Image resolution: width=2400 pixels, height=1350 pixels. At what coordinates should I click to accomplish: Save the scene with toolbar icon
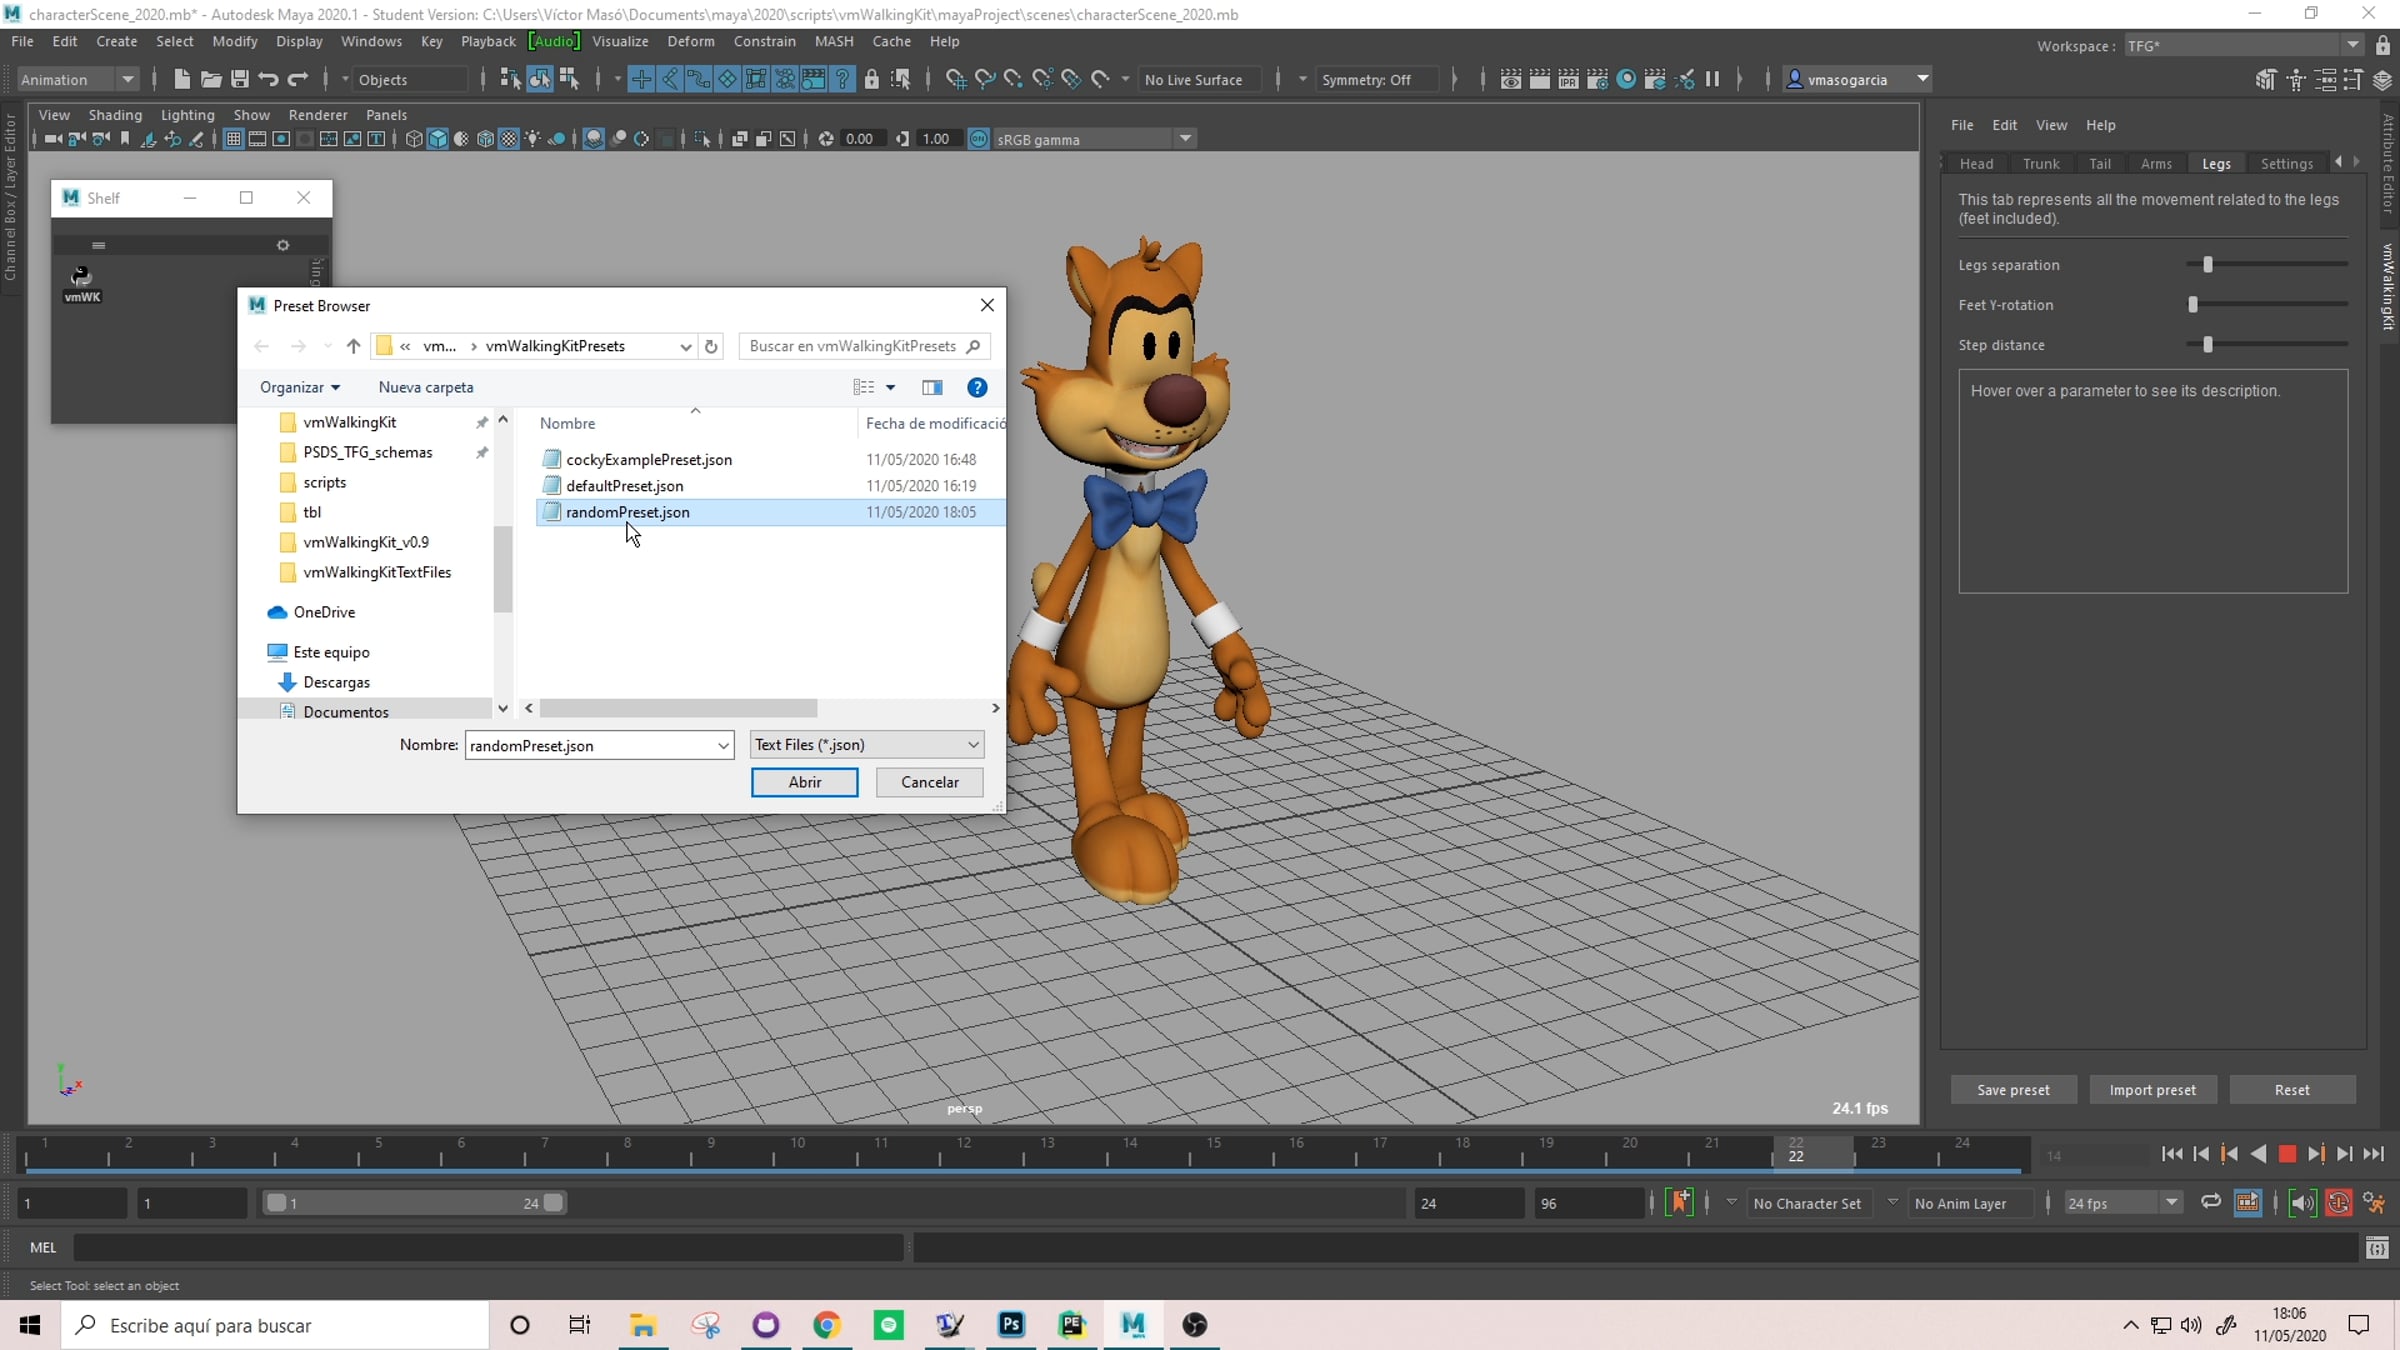pyautogui.click(x=240, y=79)
